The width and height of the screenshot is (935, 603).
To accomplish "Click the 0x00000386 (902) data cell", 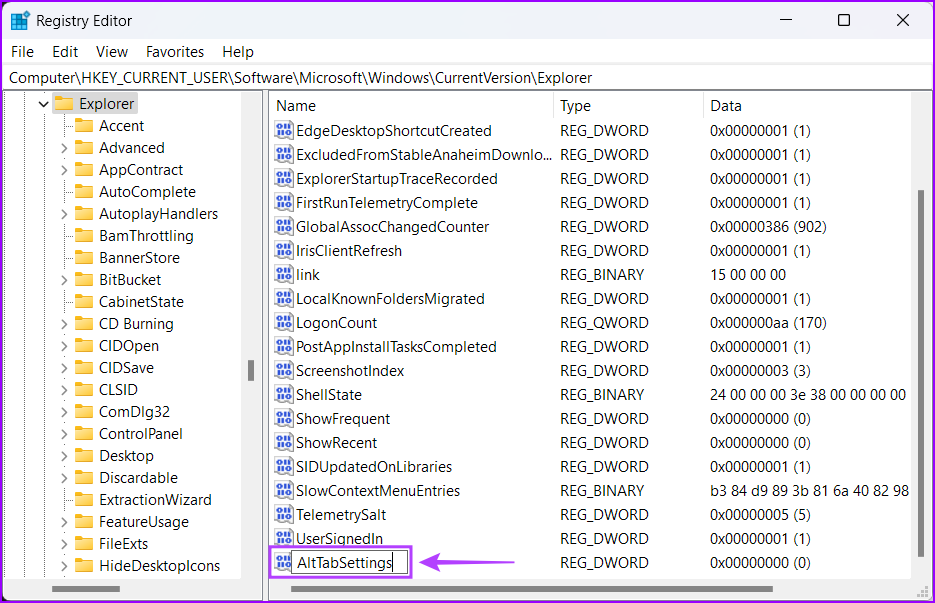I will (768, 227).
